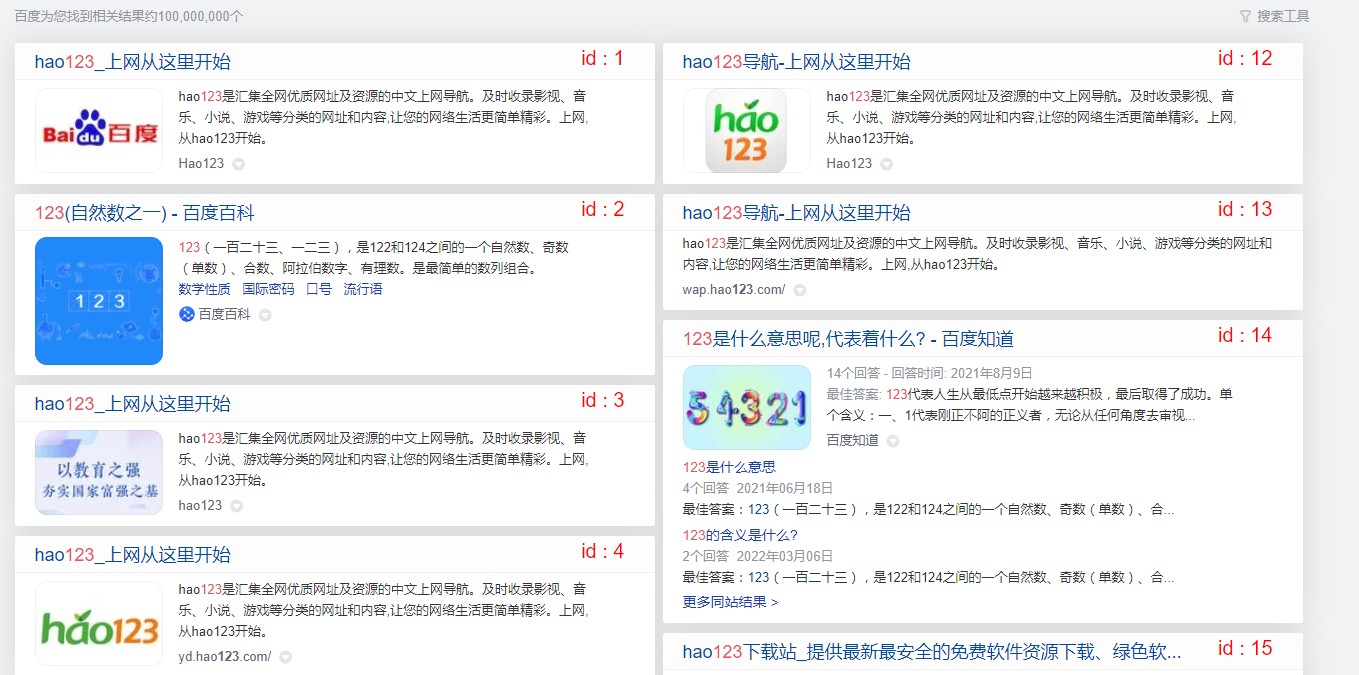Open the 123是什么意思 related question
This screenshot has height=675, width=1359.
tap(729, 467)
